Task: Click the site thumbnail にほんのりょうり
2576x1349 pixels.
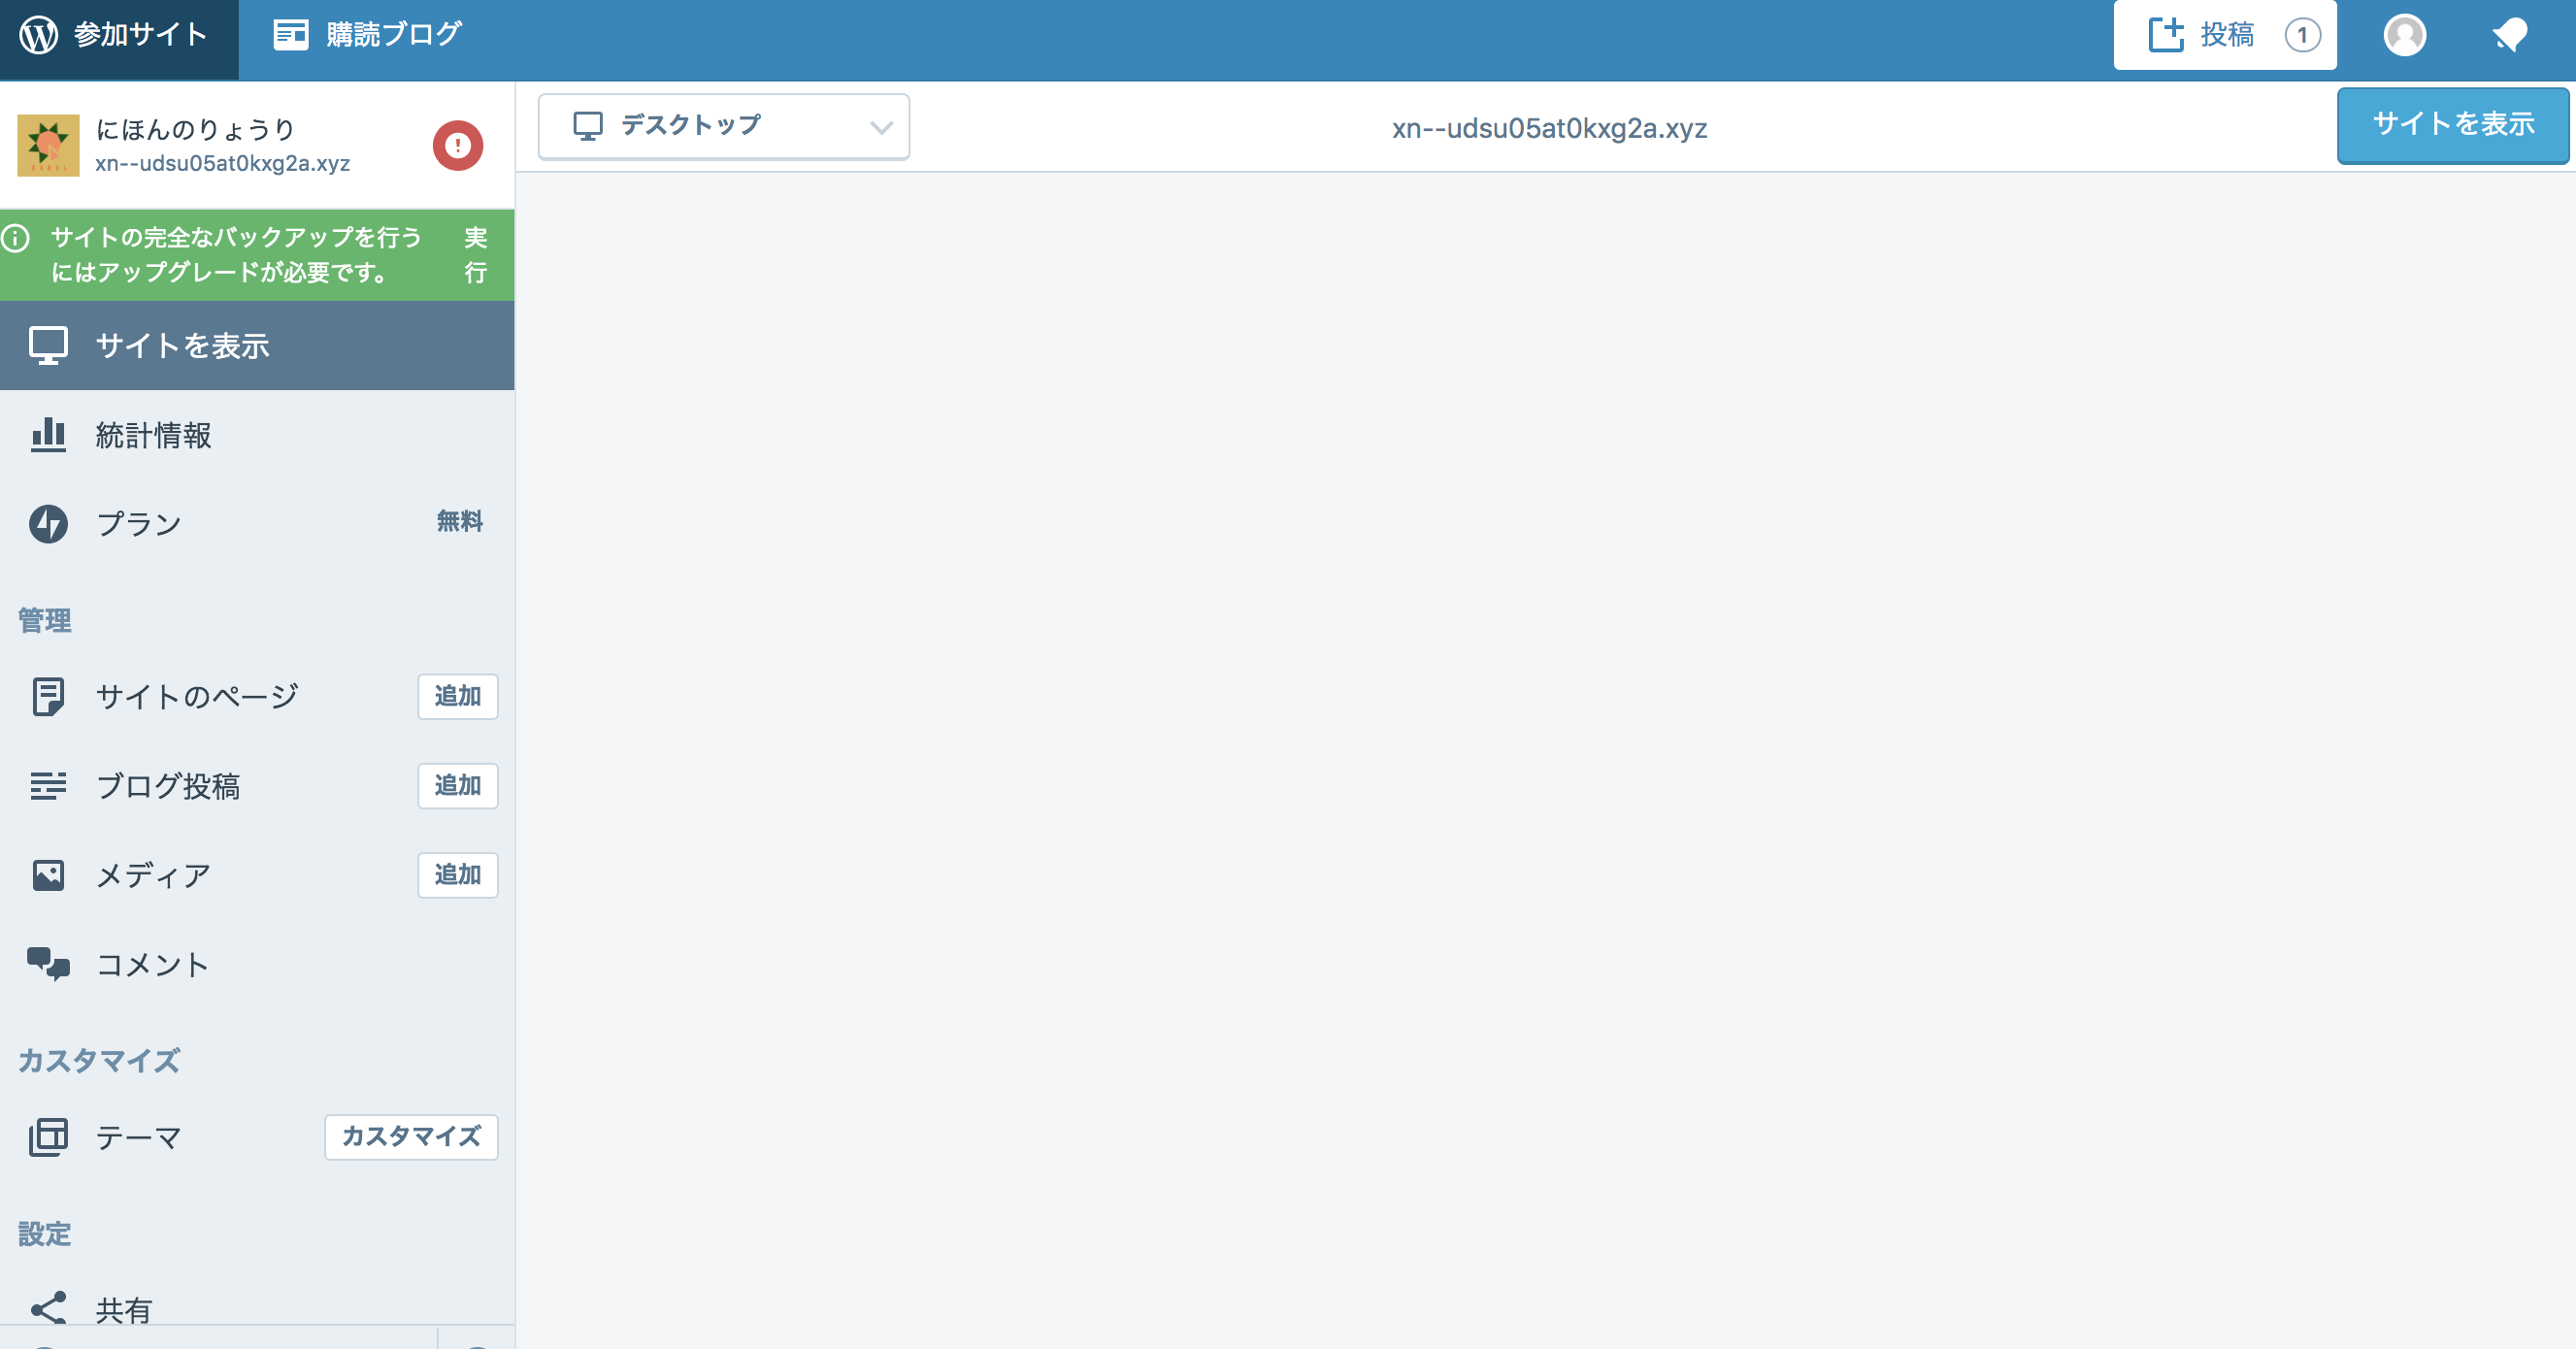Action: (48, 146)
